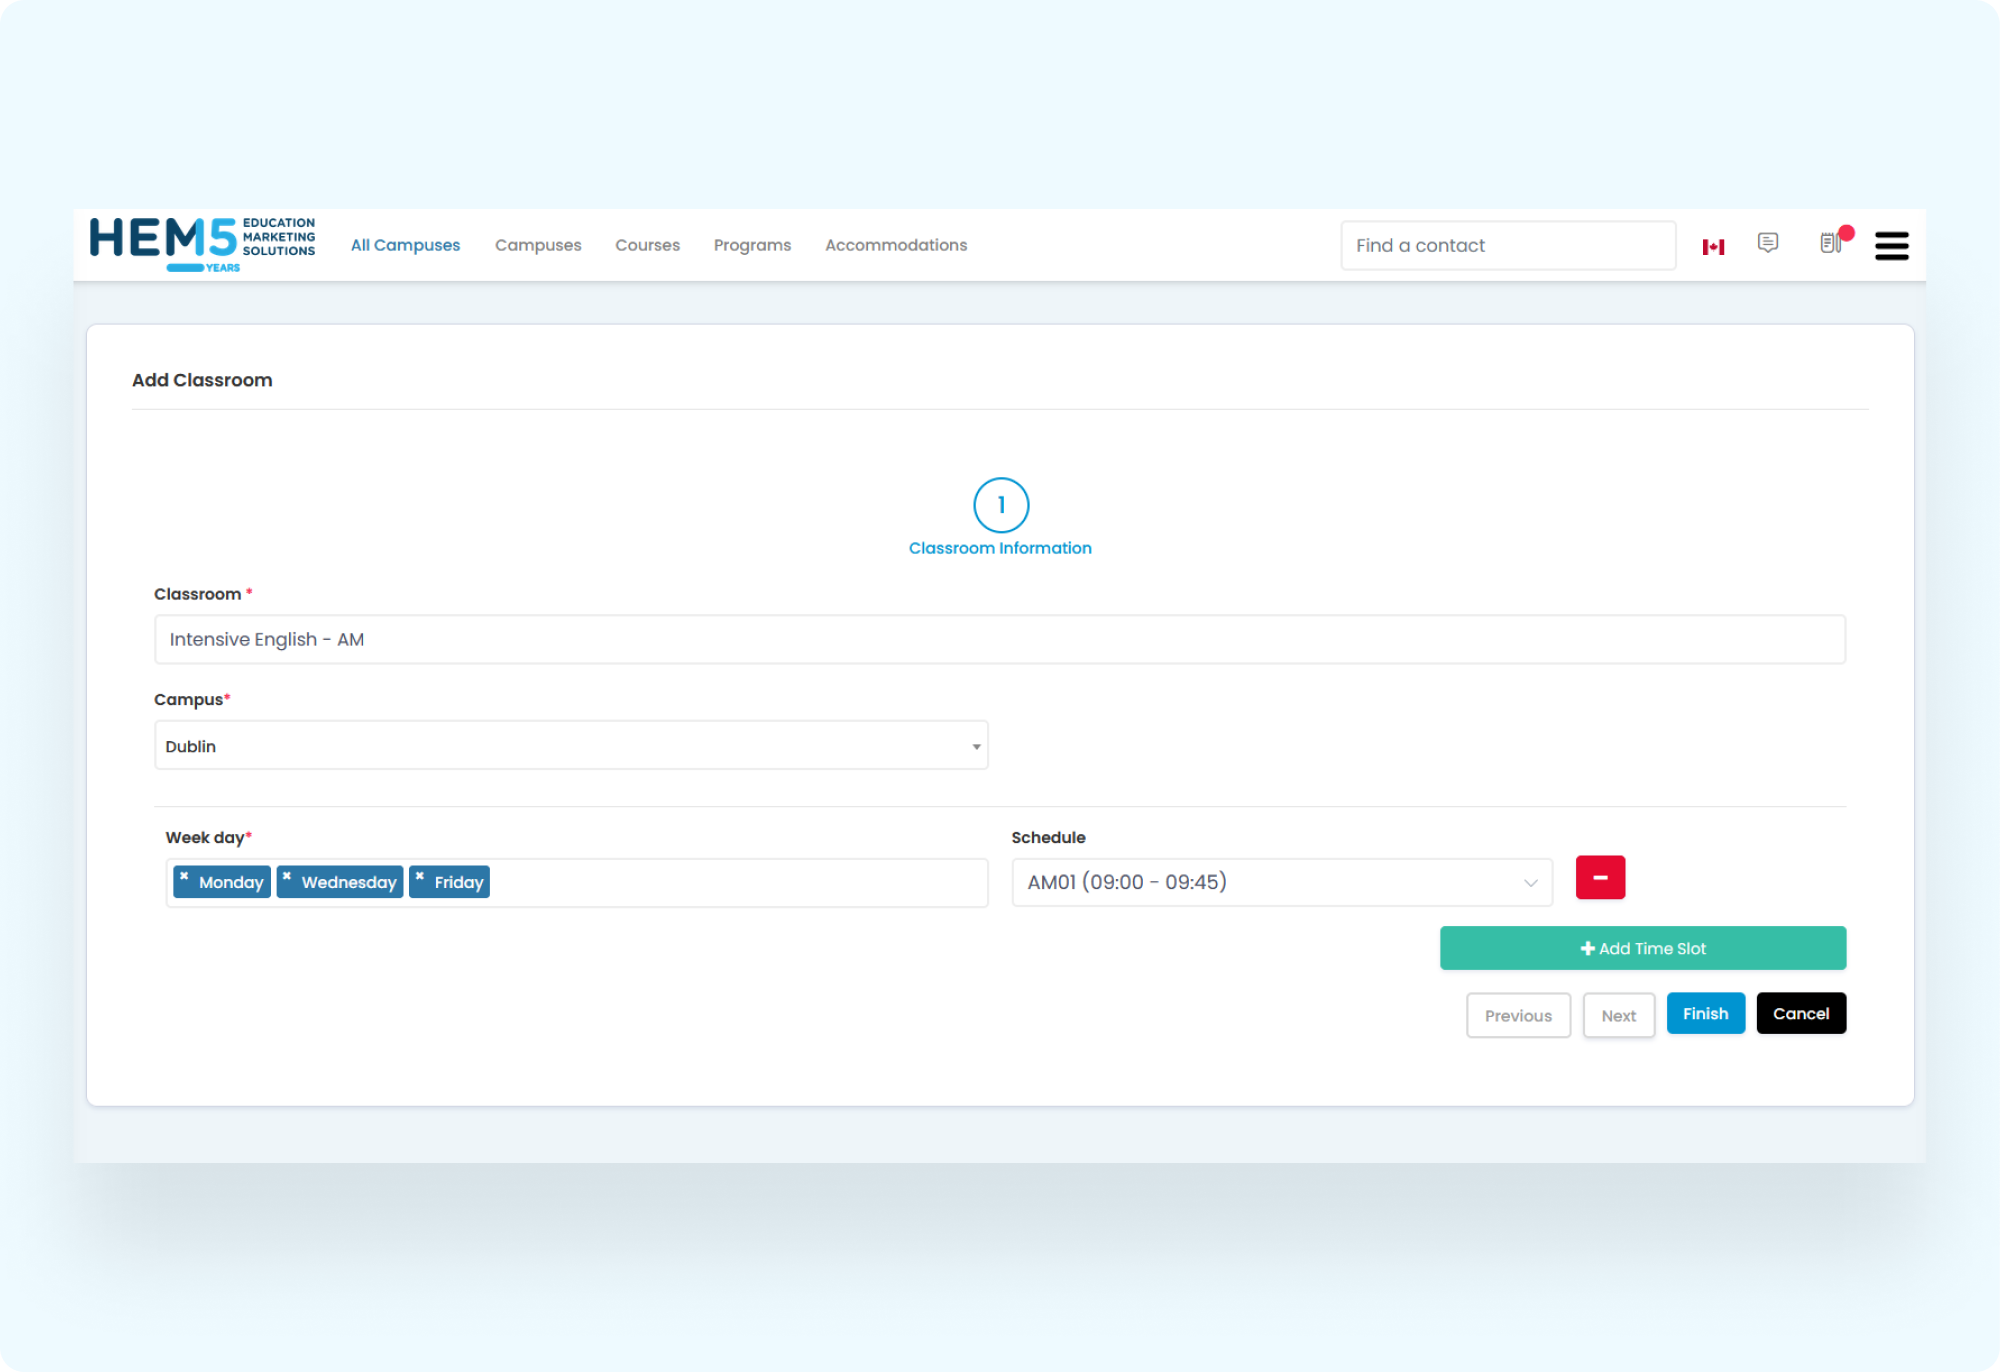
Task: Delete time slot with red minus button
Action: 1599,877
